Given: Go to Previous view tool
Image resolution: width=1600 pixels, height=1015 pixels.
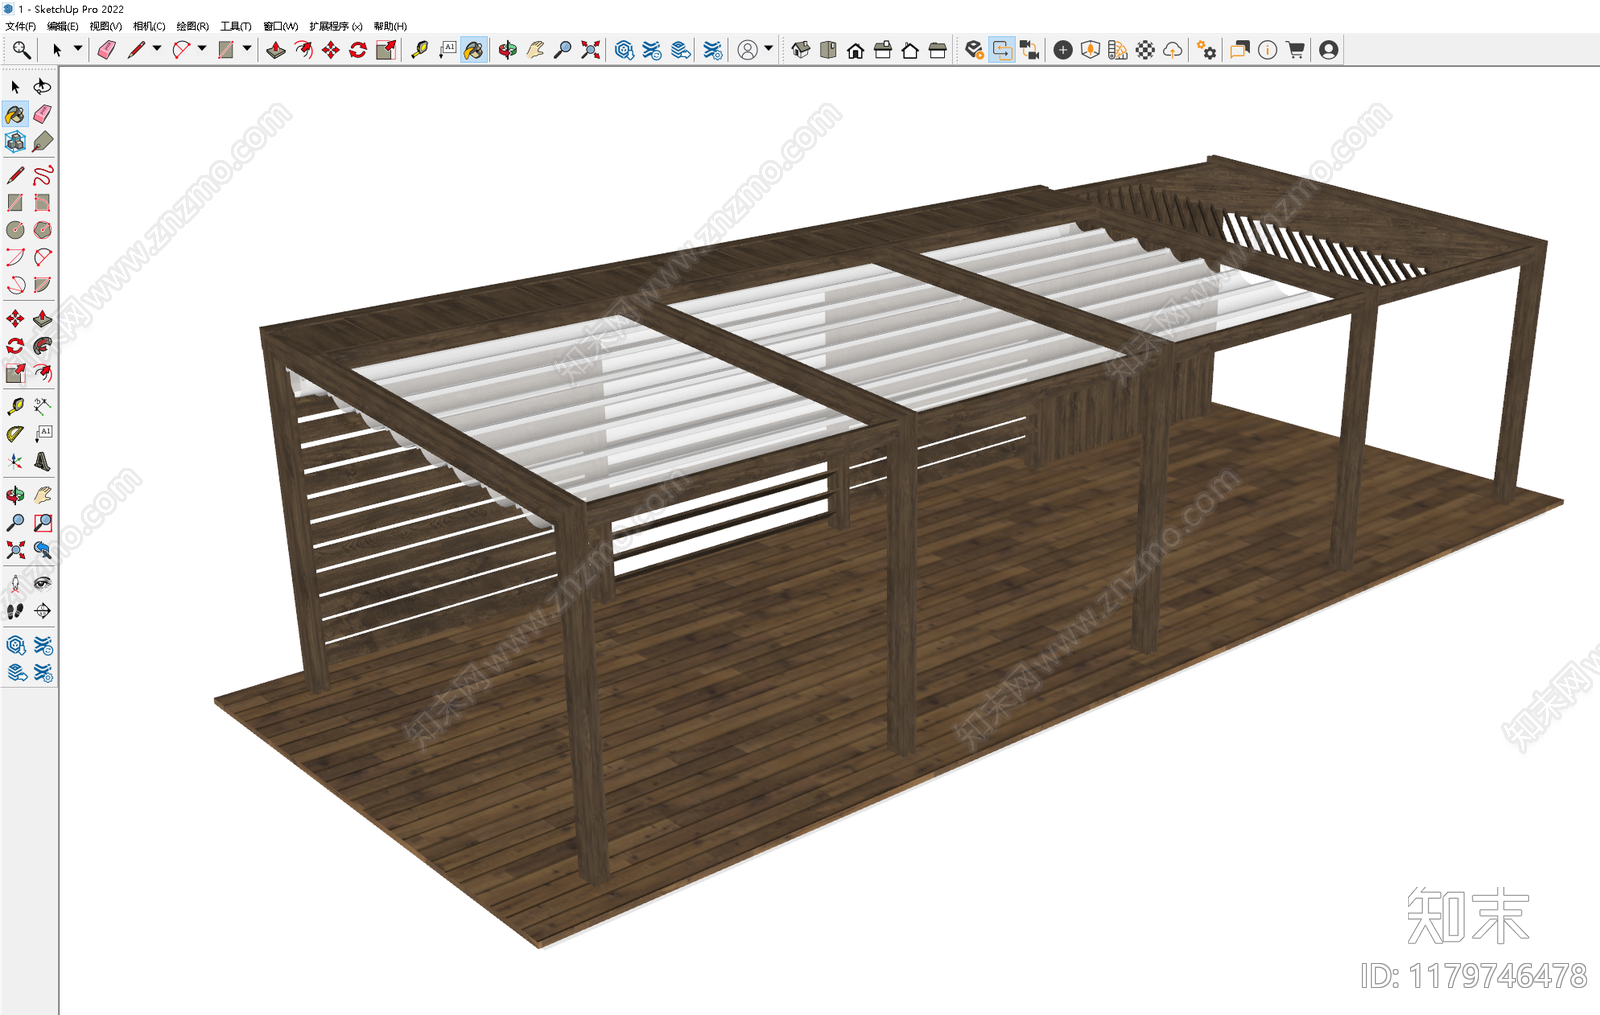Looking at the screenshot, I should [42, 550].
